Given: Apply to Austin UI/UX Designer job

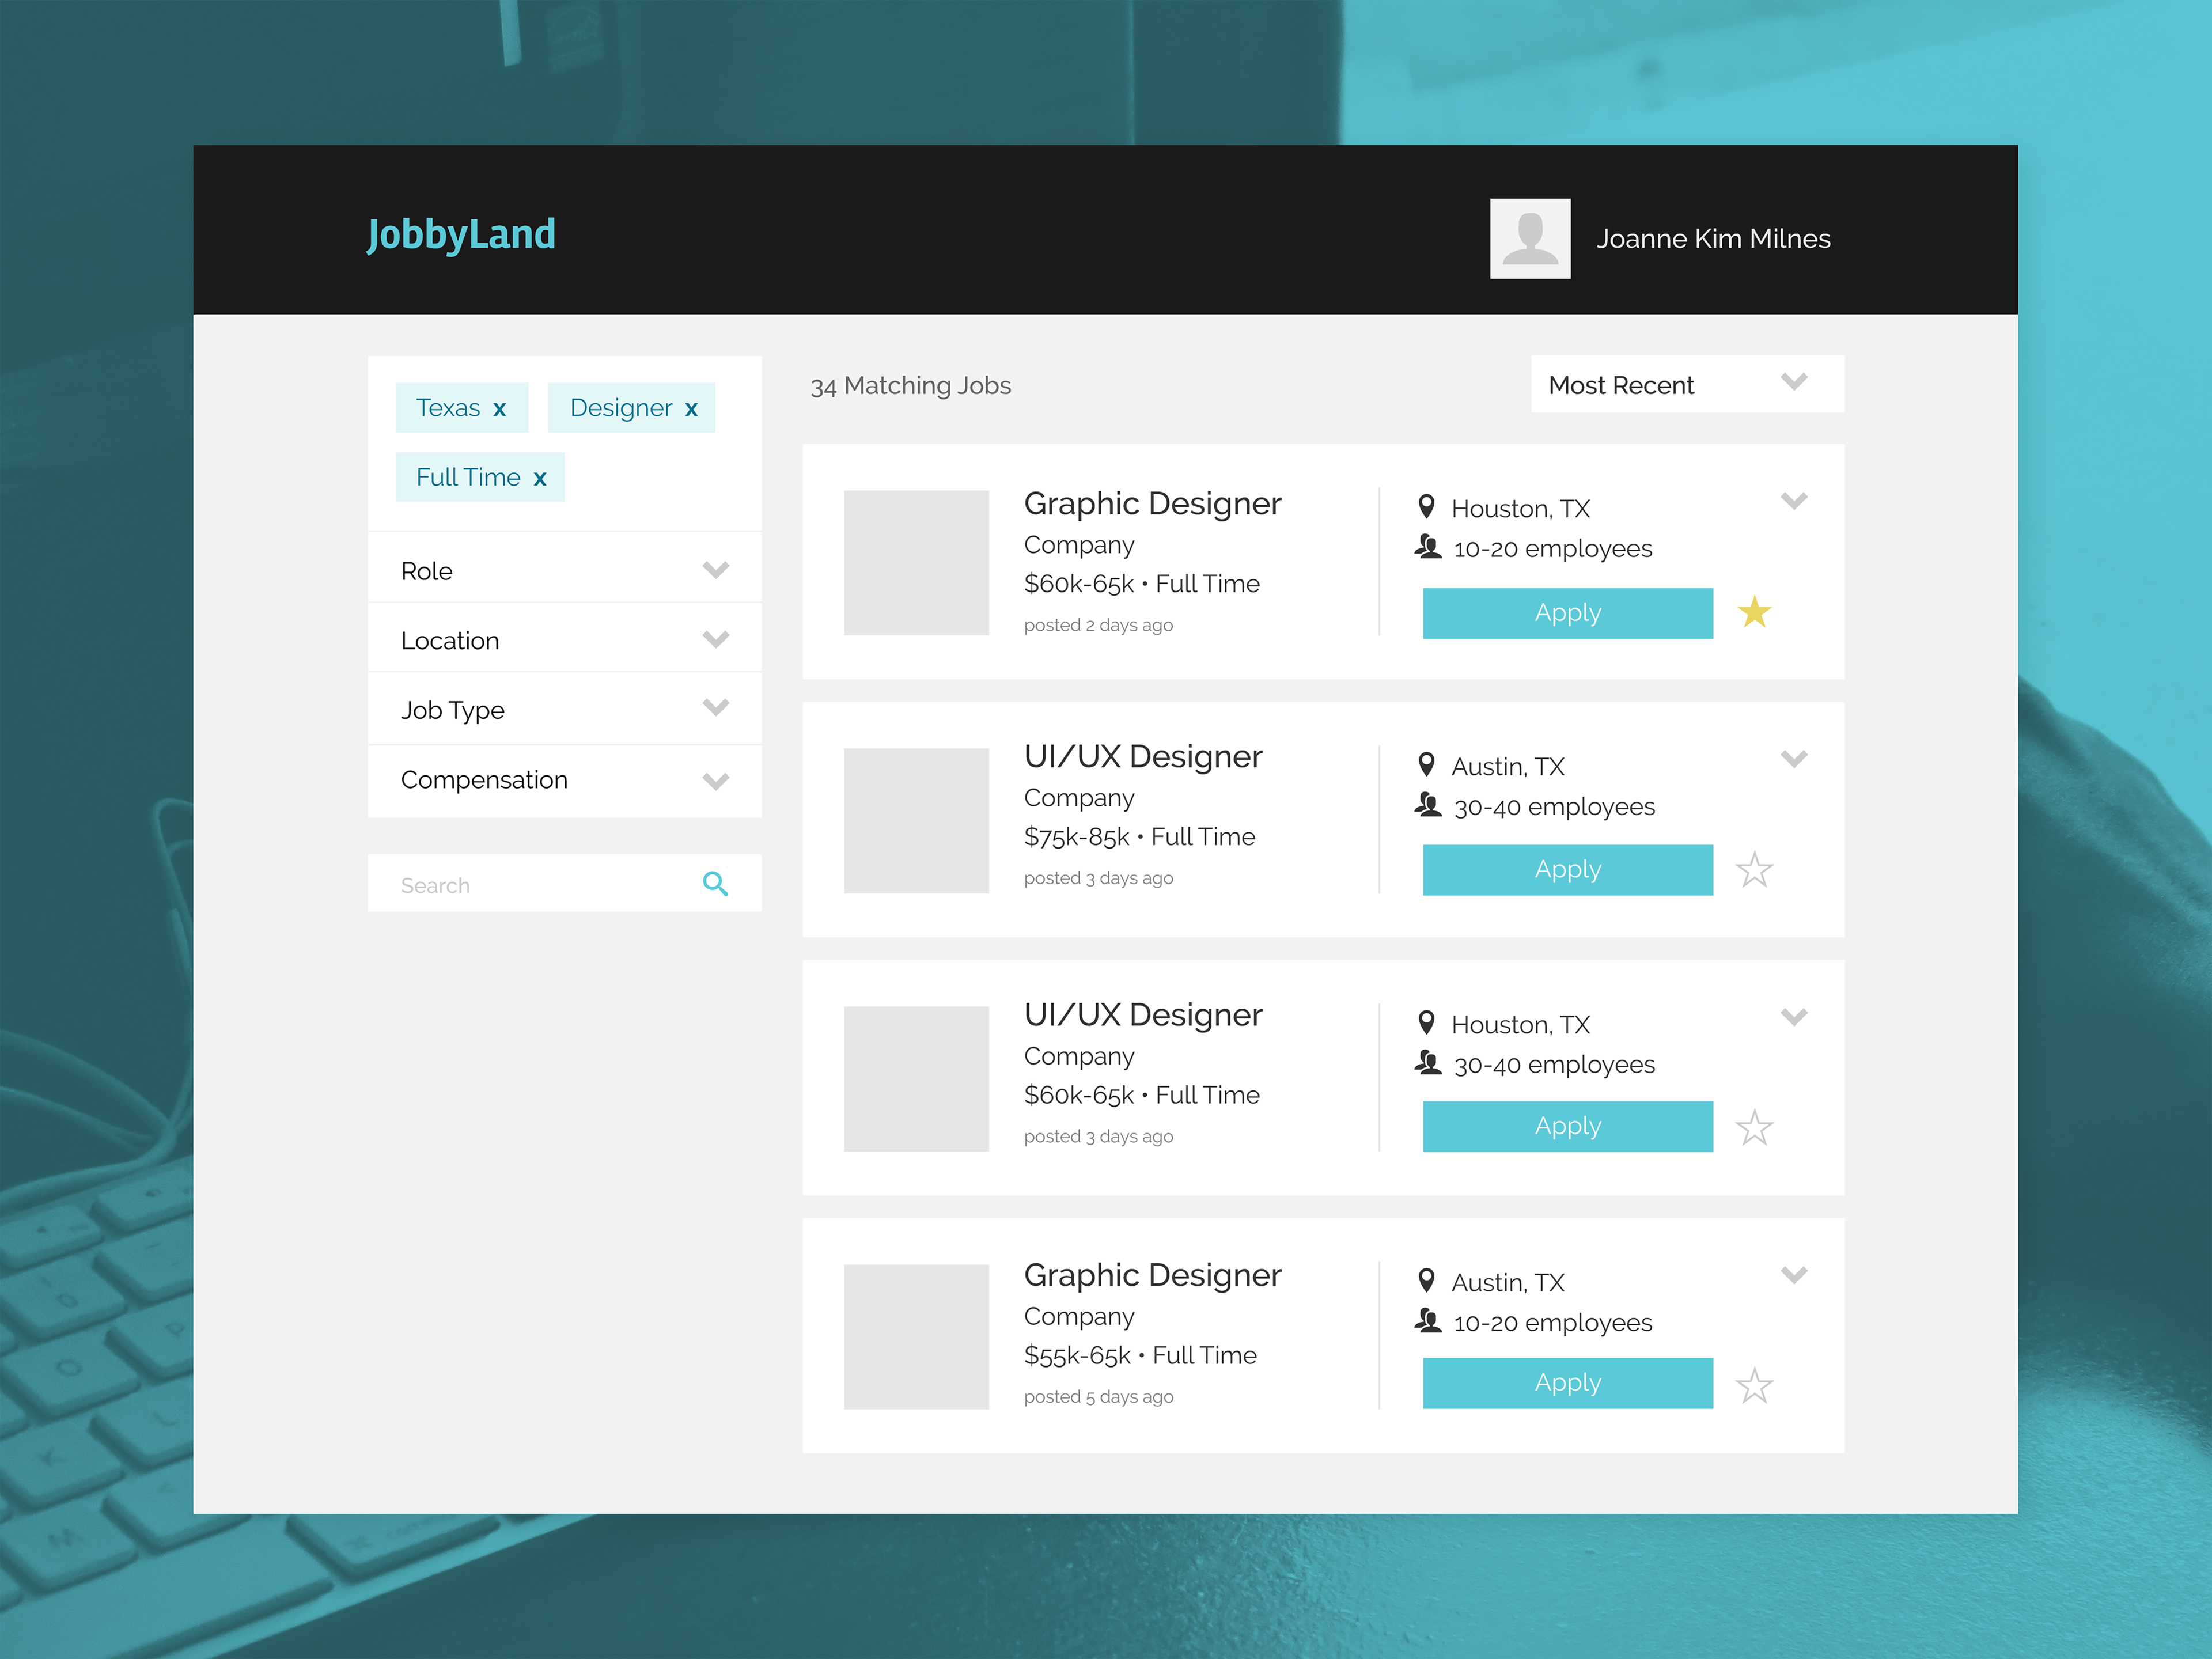Looking at the screenshot, I should point(1567,870).
